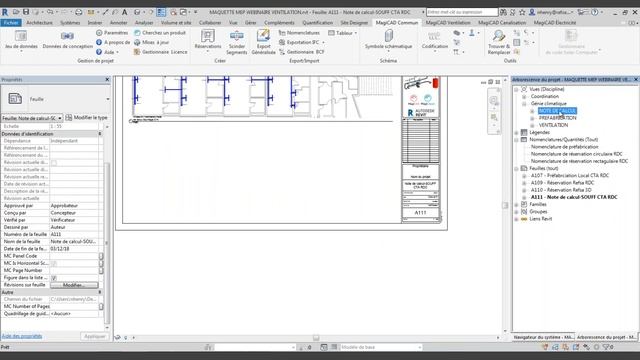Open A110 - Réservation Refsa 3D sheet
Viewport: 640px width, 360px height.
561,190
